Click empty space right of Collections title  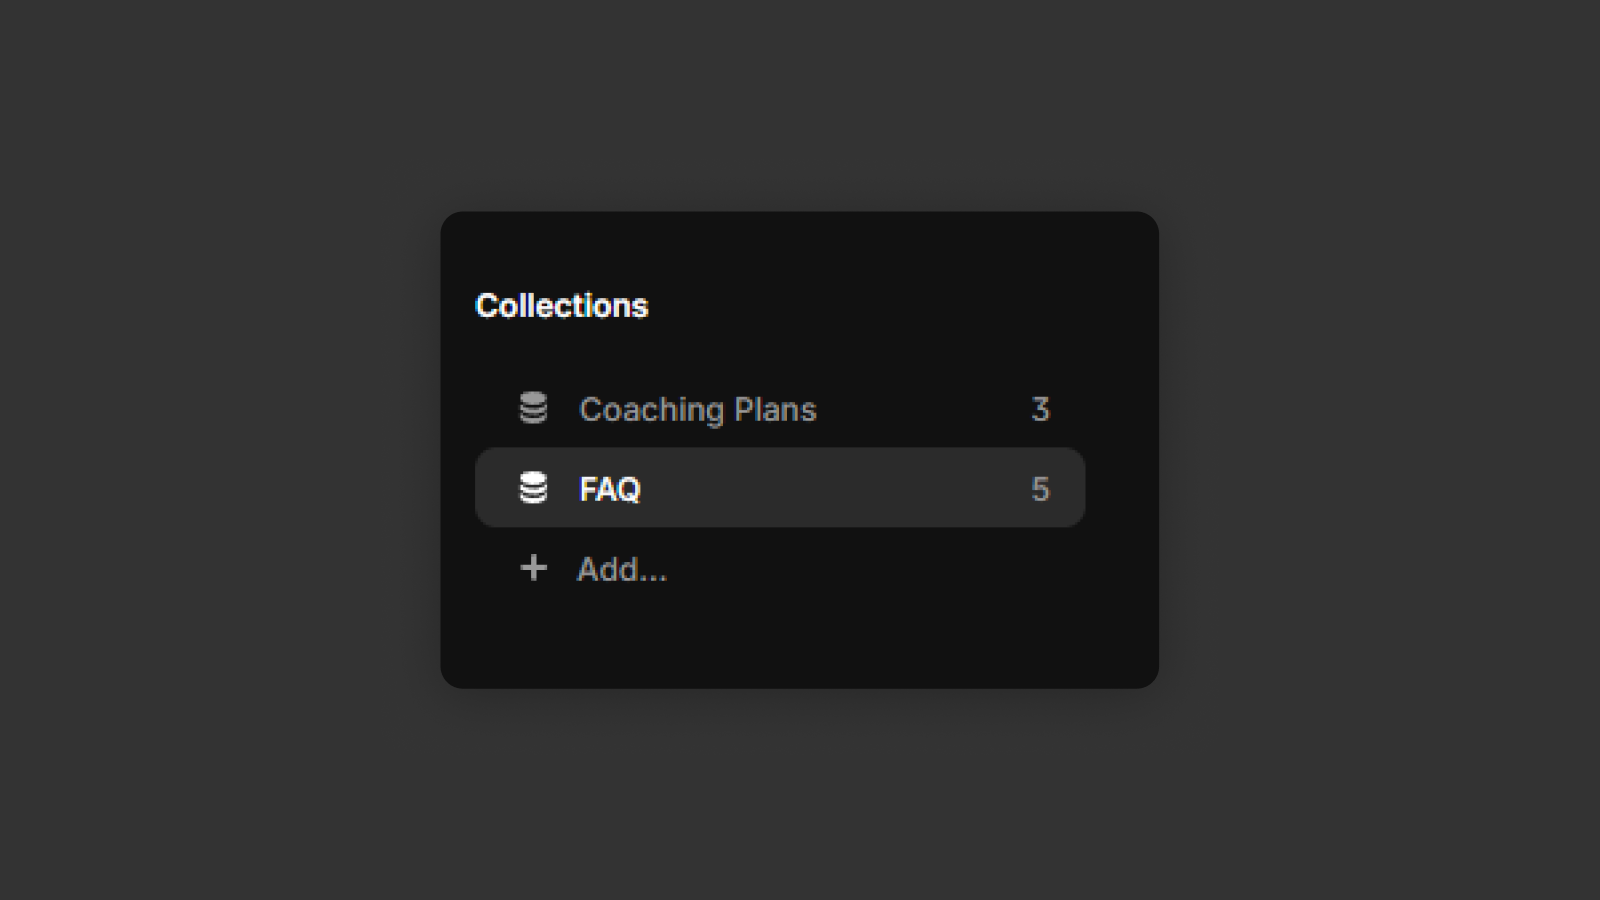pyautogui.click(x=880, y=306)
